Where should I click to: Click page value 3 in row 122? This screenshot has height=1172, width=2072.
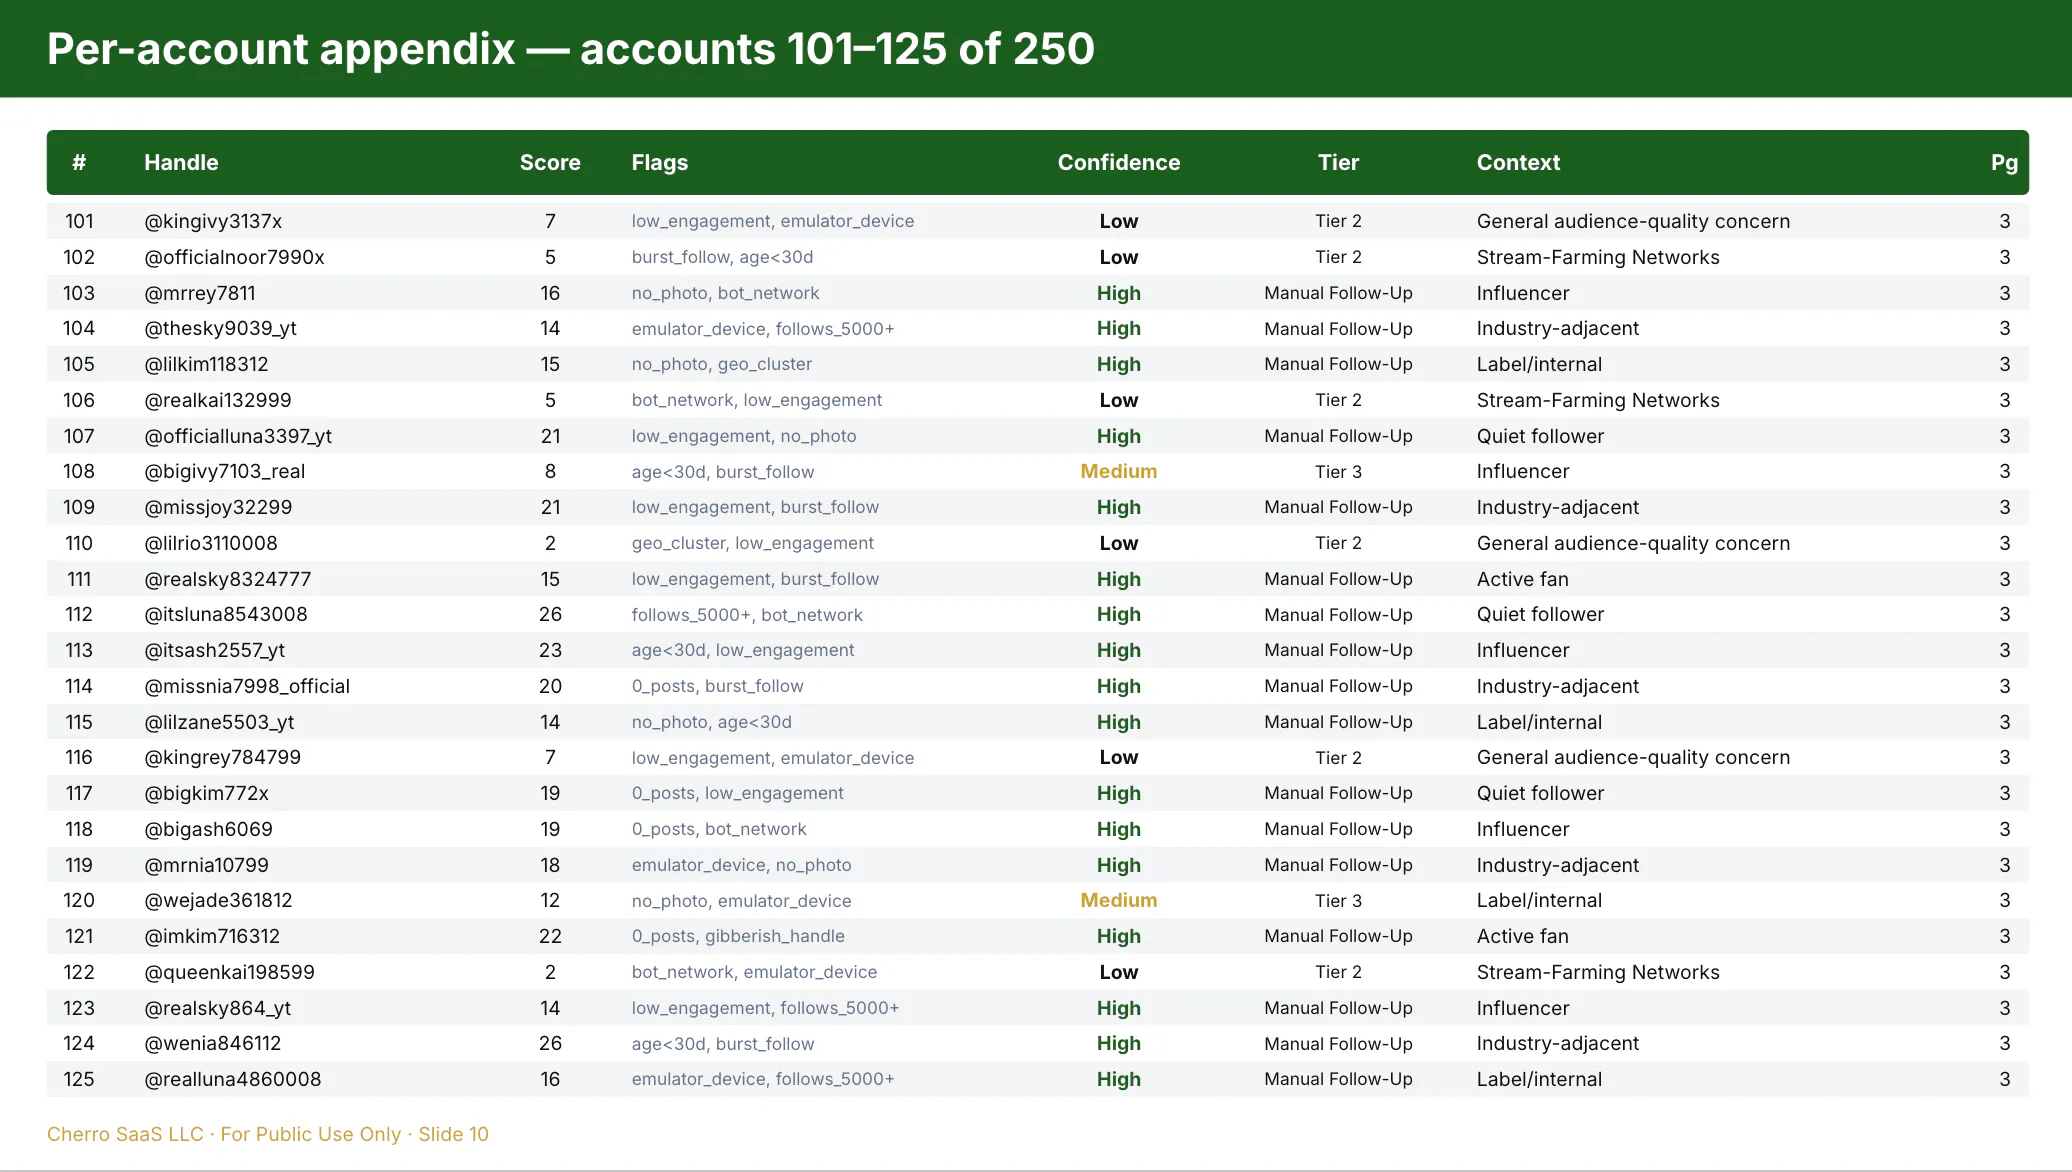tap(2004, 972)
